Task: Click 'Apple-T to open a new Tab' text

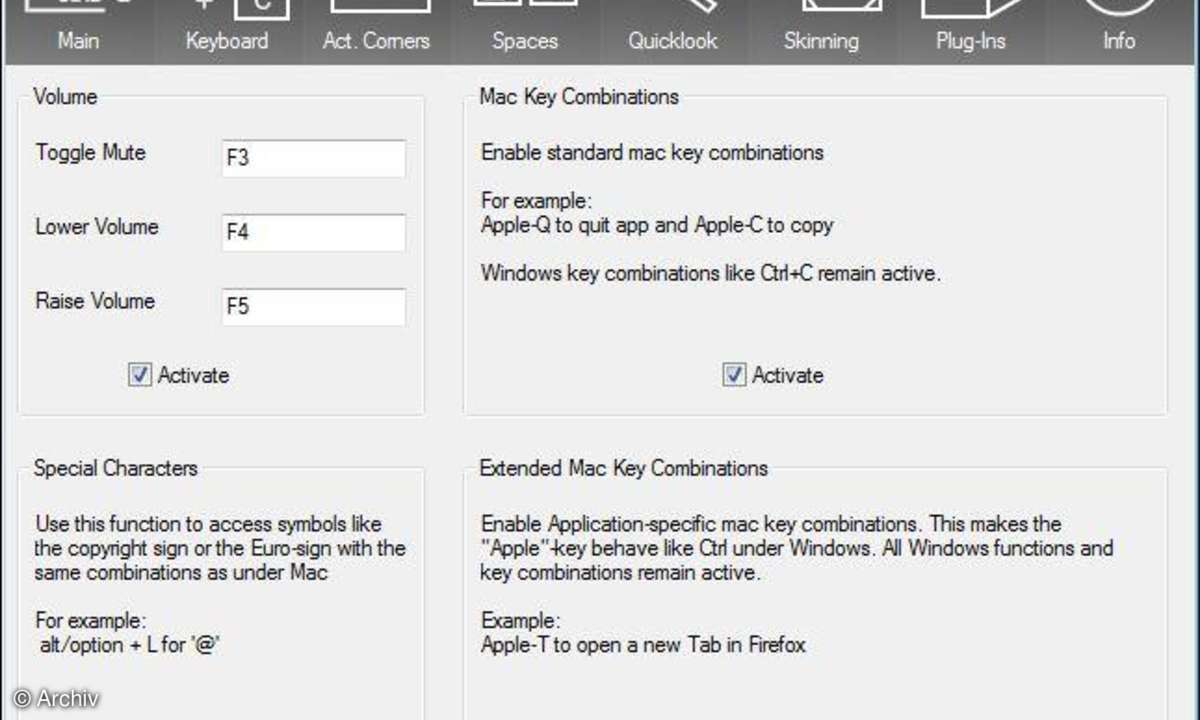Action: [x=643, y=645]
